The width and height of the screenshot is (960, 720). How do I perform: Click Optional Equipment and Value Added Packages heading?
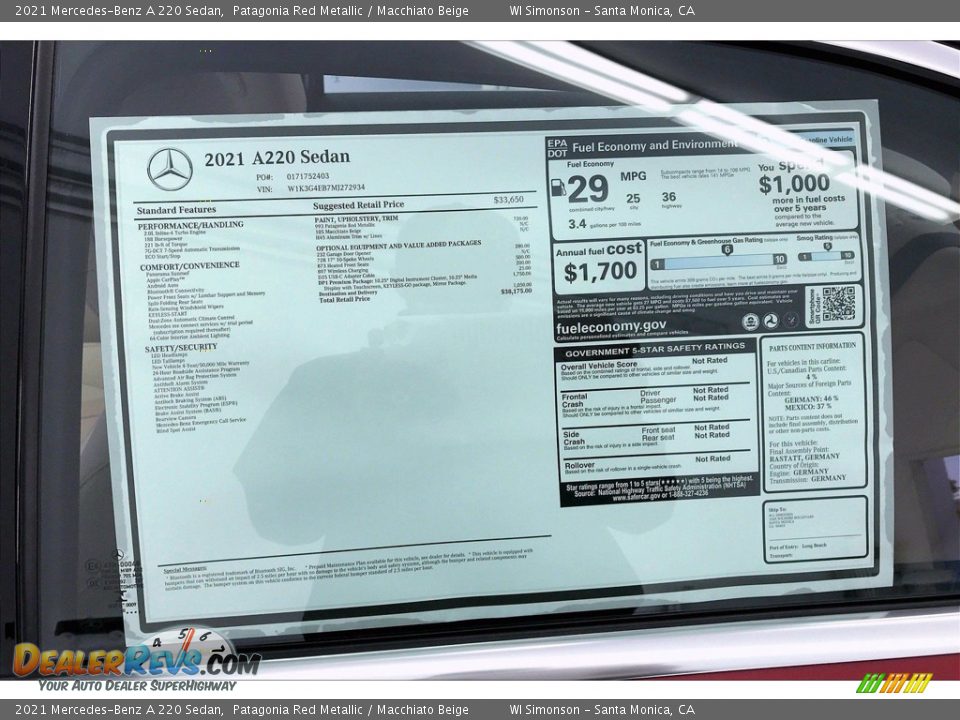[x=399, y=246]
